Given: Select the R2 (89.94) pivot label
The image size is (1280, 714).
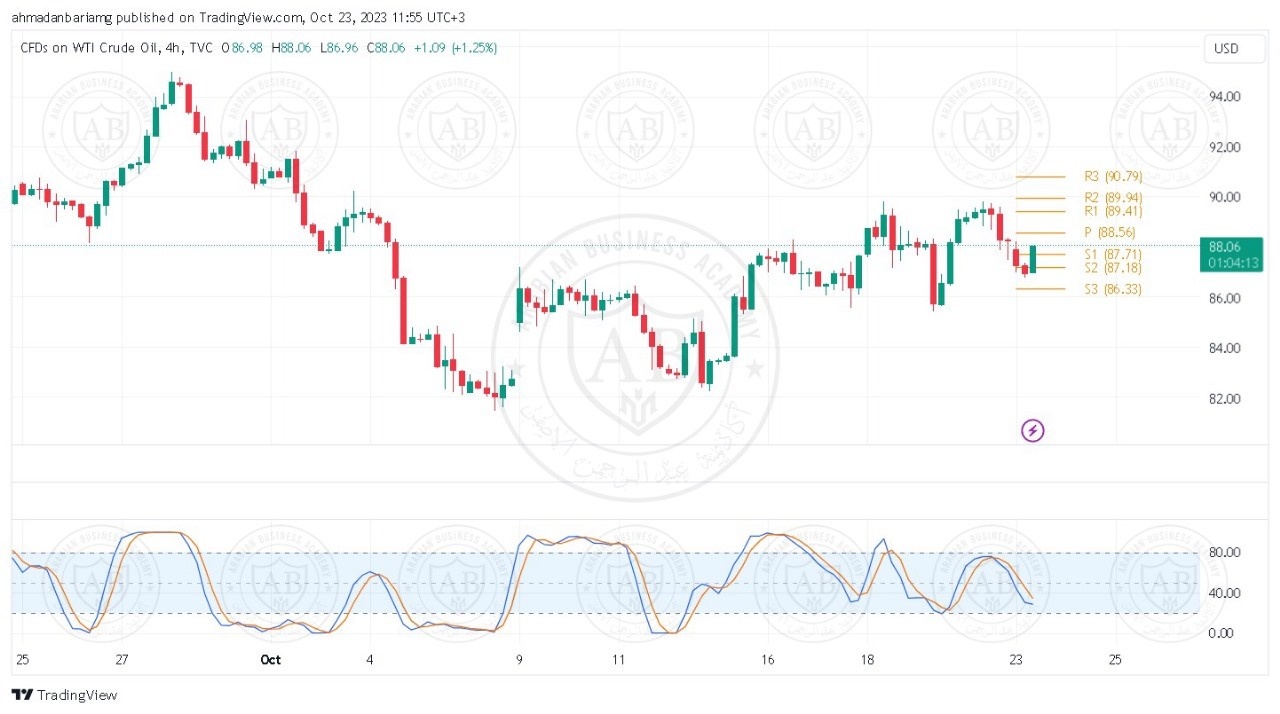Looking at the screenshot, I should pyautogui.click(x=1113, y=198).
